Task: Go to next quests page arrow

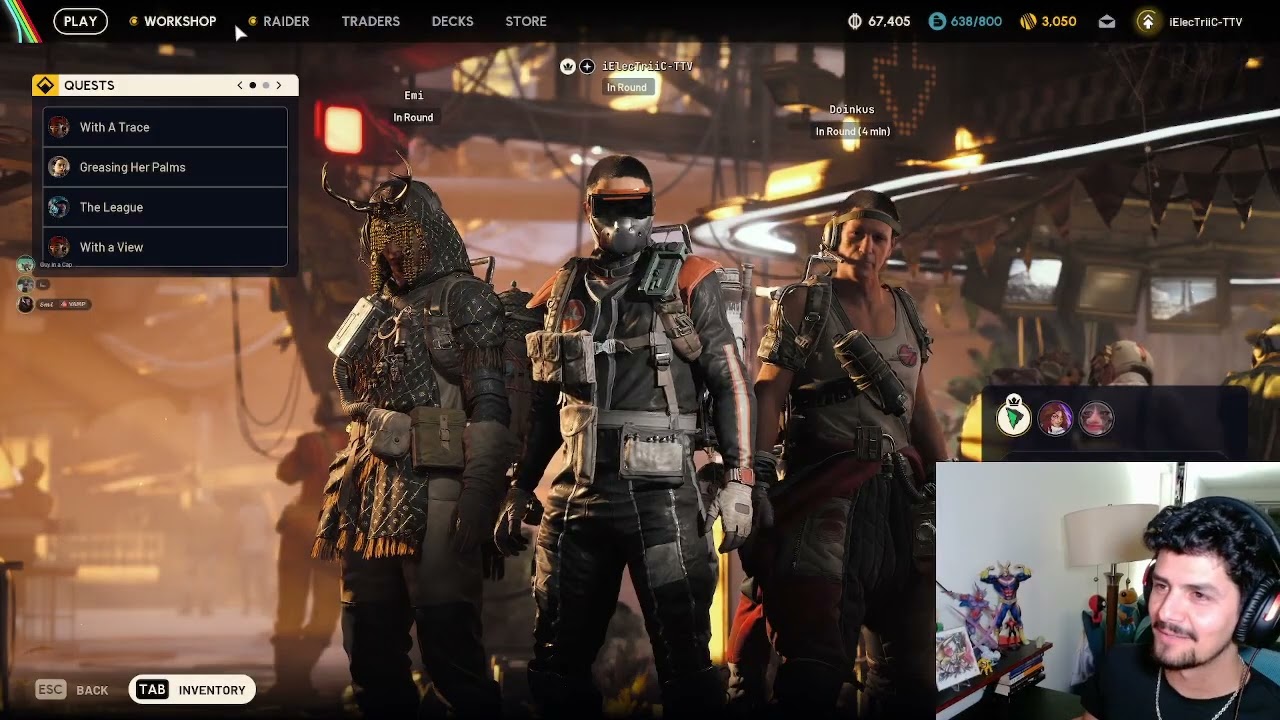Action: click(279, 86)
